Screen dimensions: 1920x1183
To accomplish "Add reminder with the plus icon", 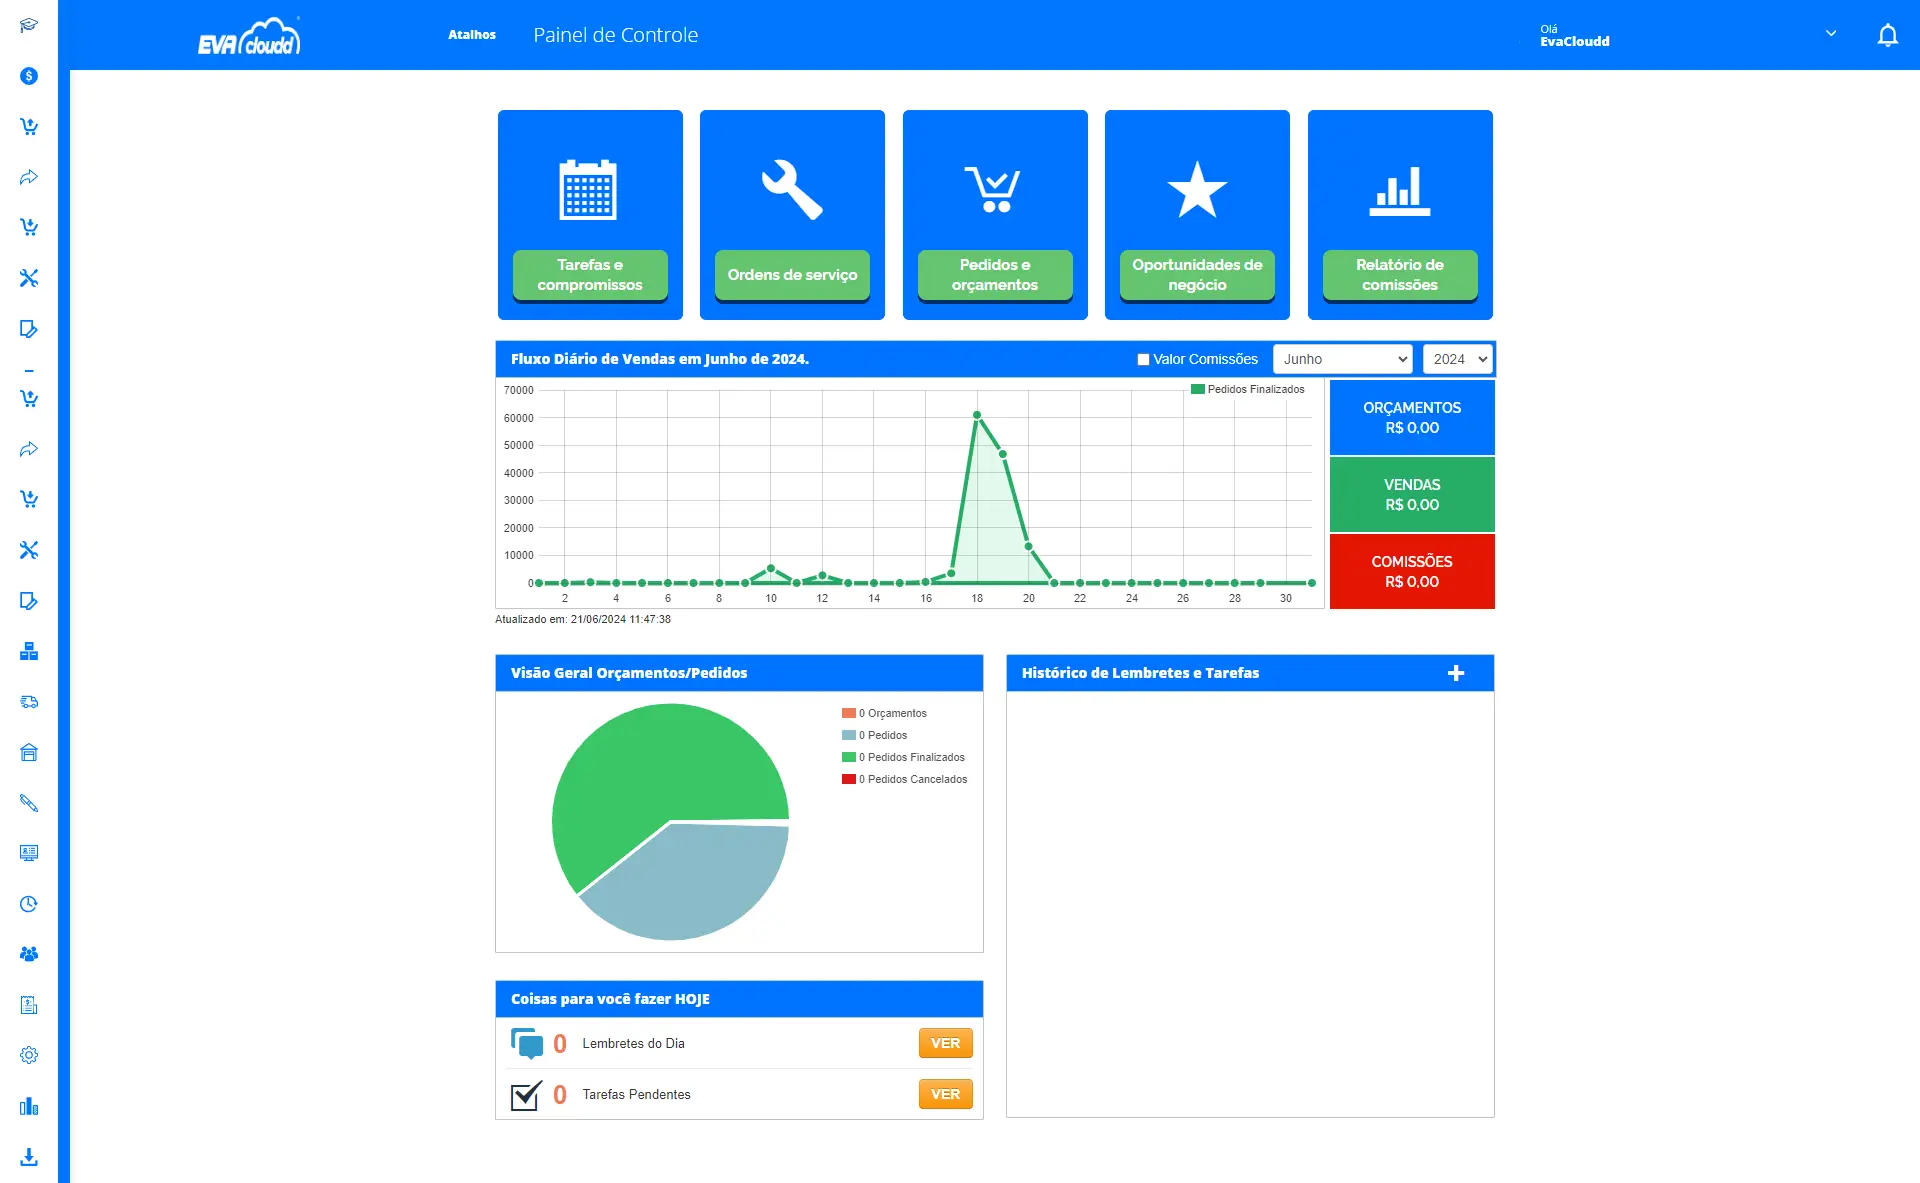I will coord(1456,673).
